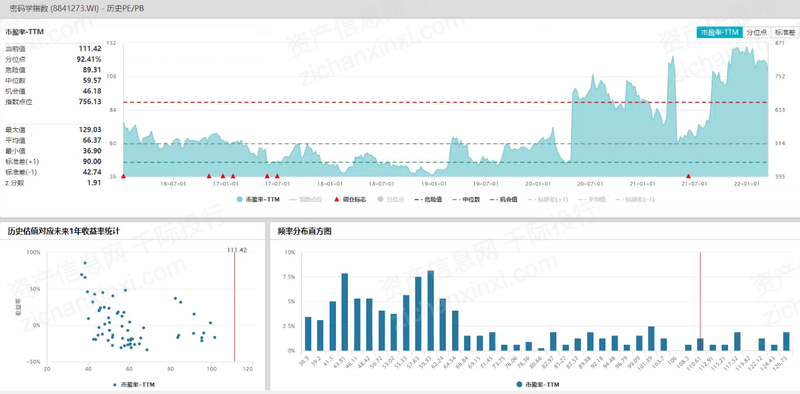This screenshot has height=394, width=800.
Task: Switch to the 标准差 tab
Action: coord(785,32)
